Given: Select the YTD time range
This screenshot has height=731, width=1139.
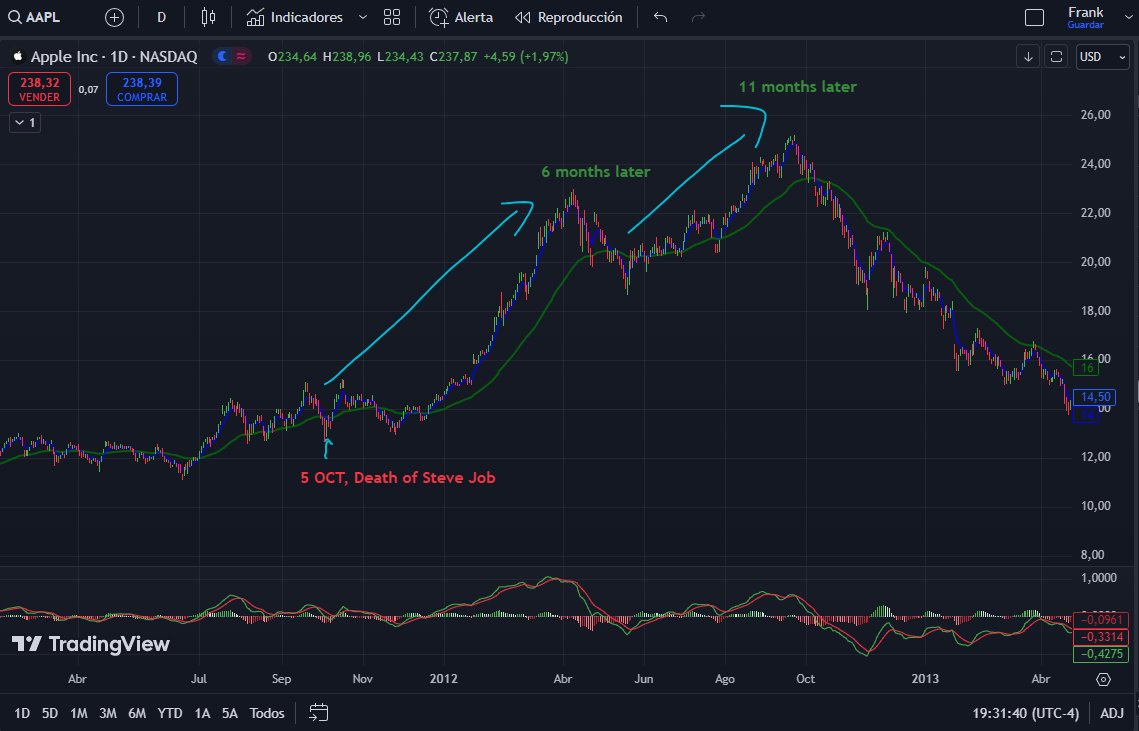Looking at the screenshot, I should tap(170, 713).
